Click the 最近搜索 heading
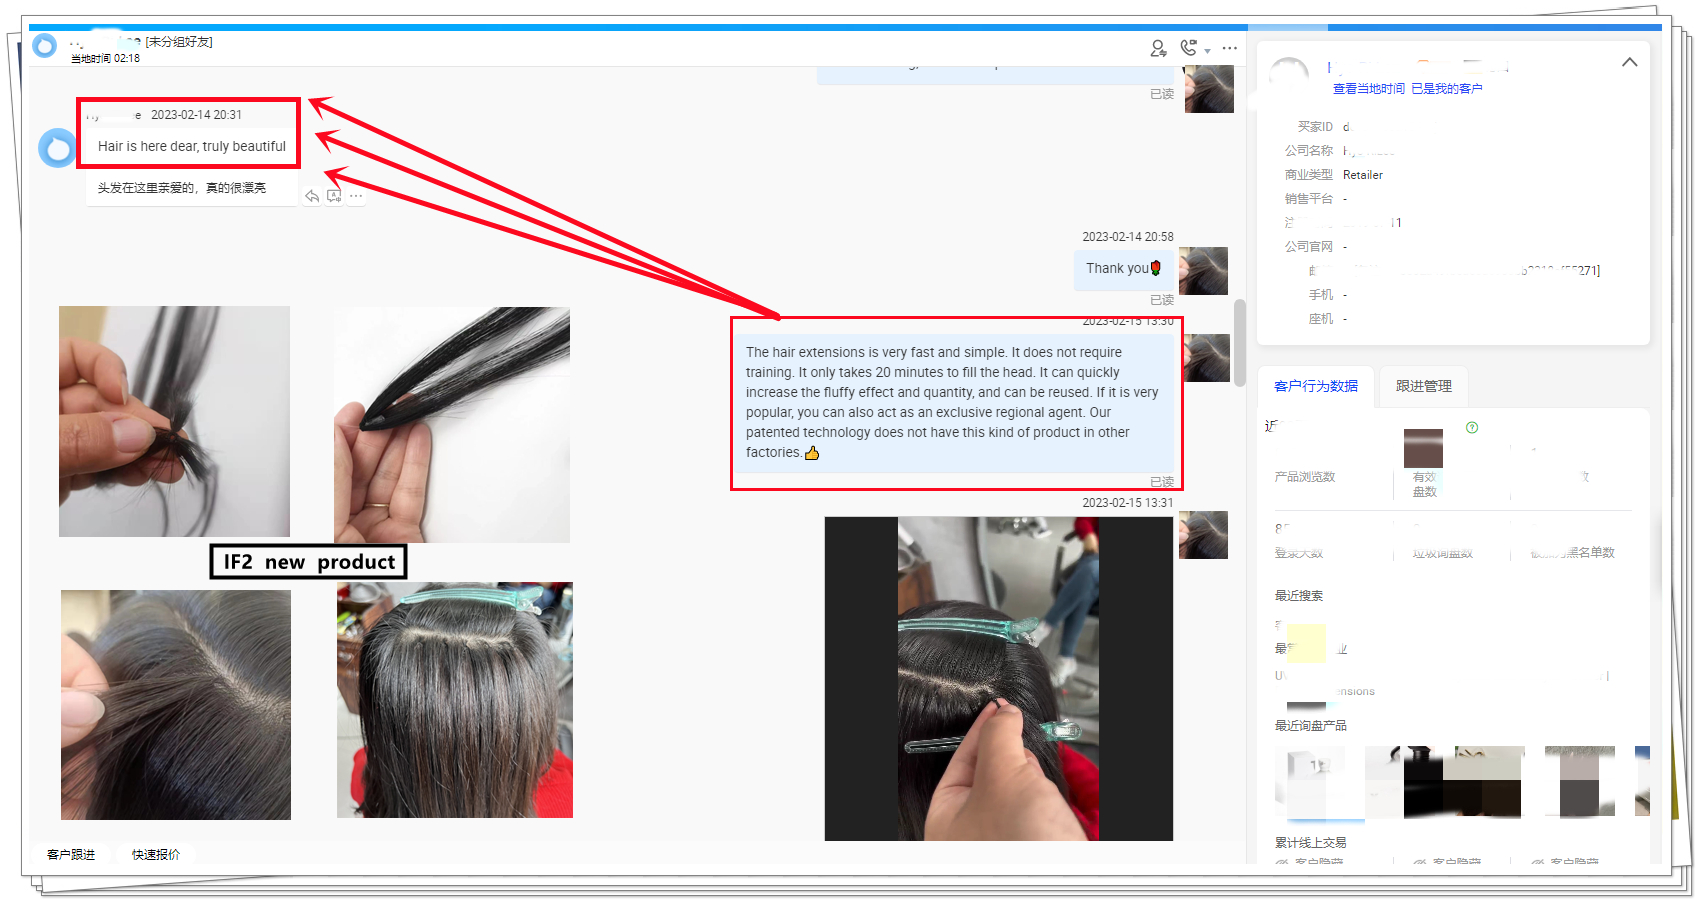Screen dimensions: 1703x901 pyautogui.click(x=1298, y=595)
